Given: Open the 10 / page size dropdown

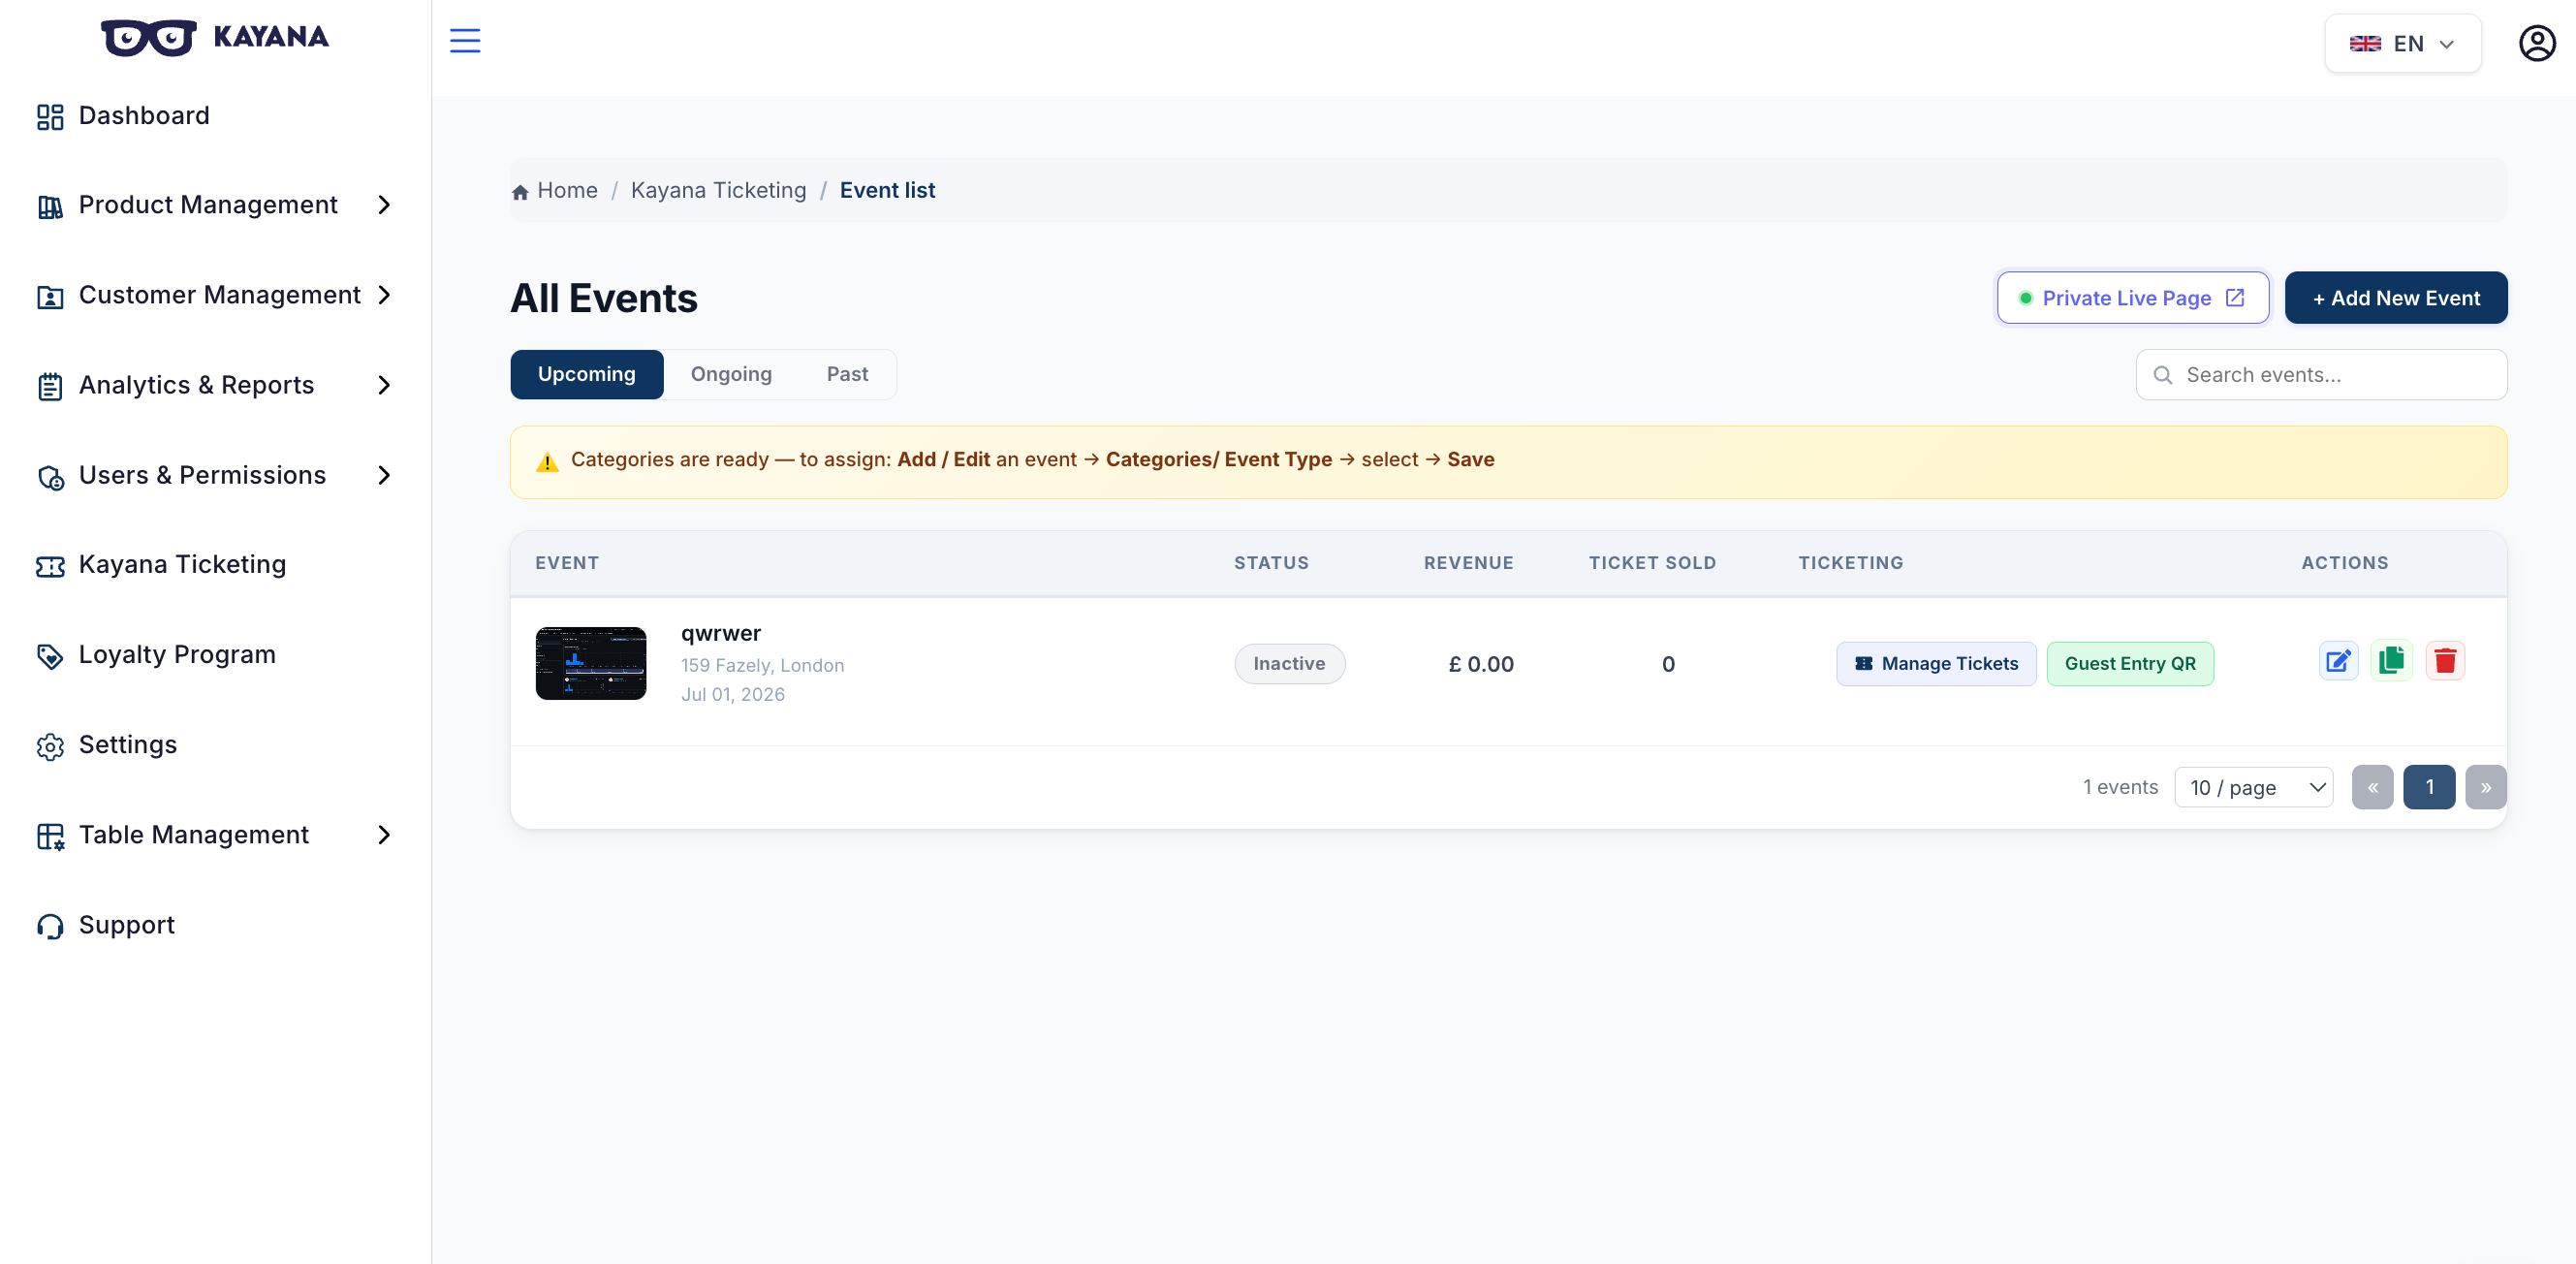Looking at the screenshot, I should [2254, 787].
